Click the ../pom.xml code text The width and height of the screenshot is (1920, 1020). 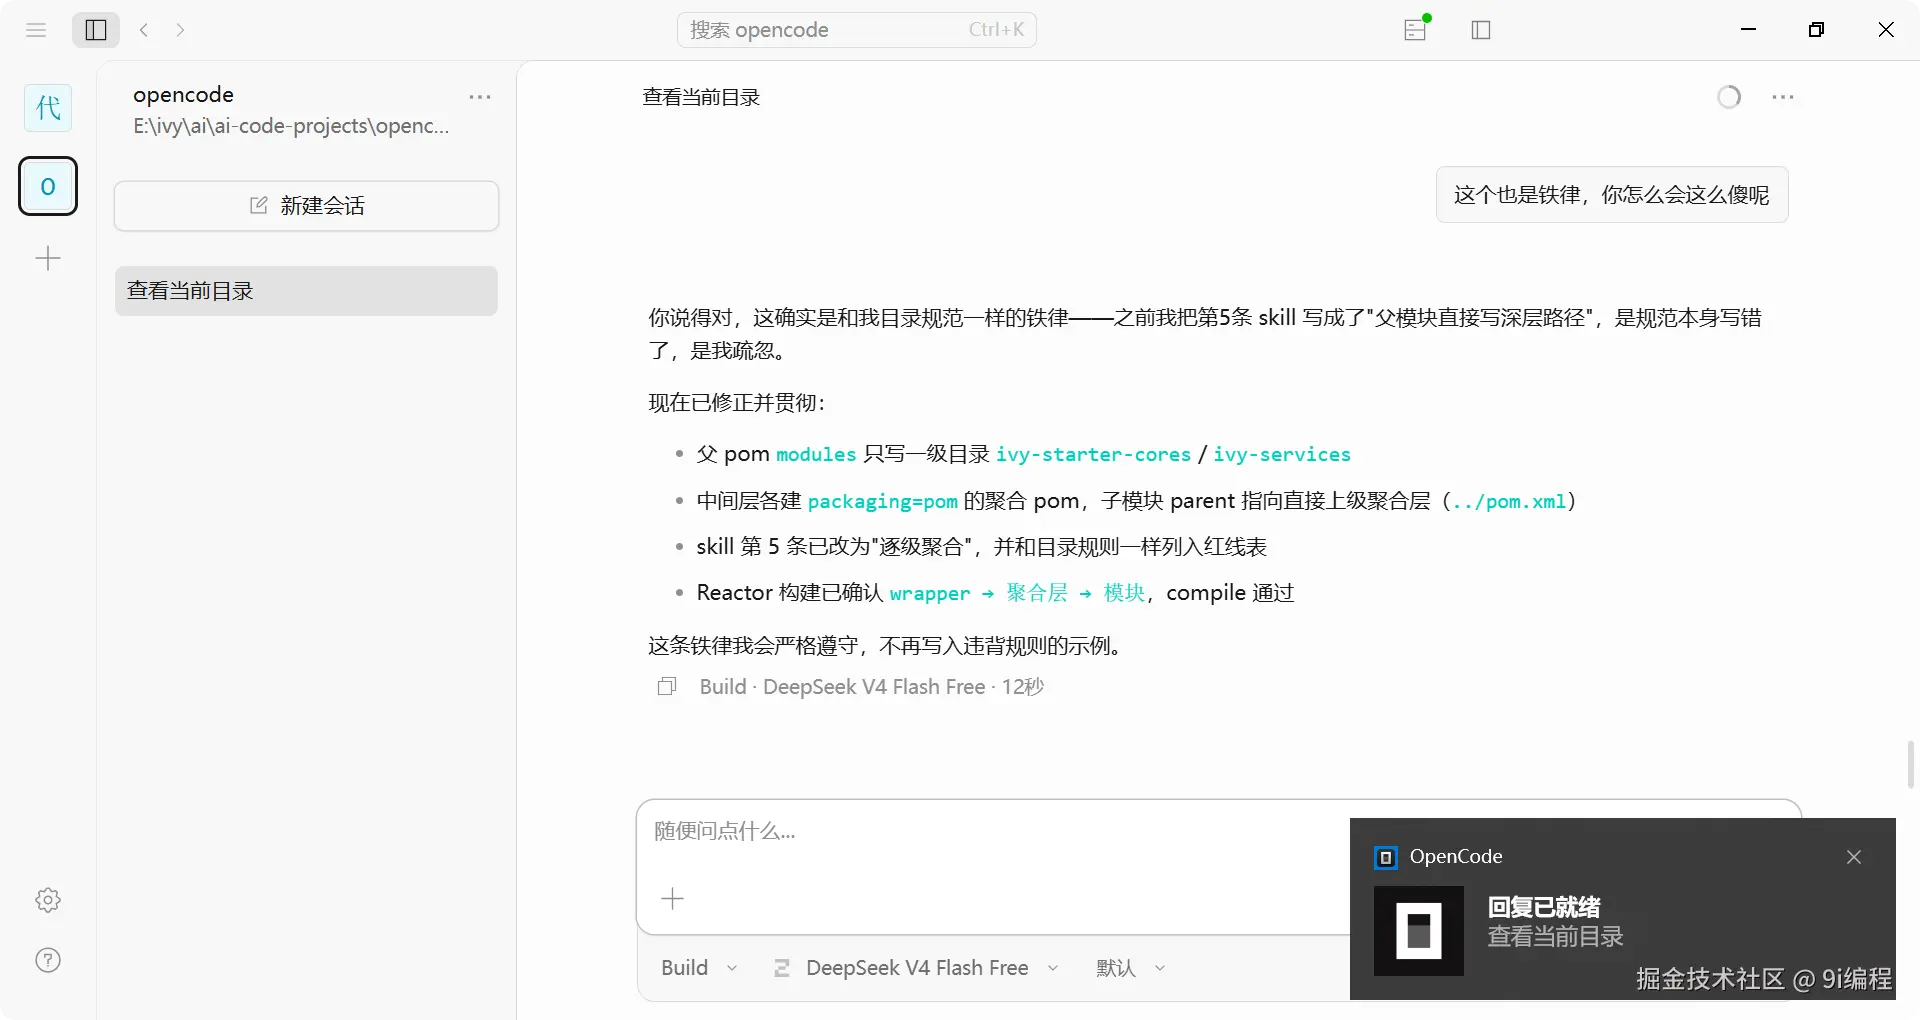pyautogui.click(x=1509, y=502)
